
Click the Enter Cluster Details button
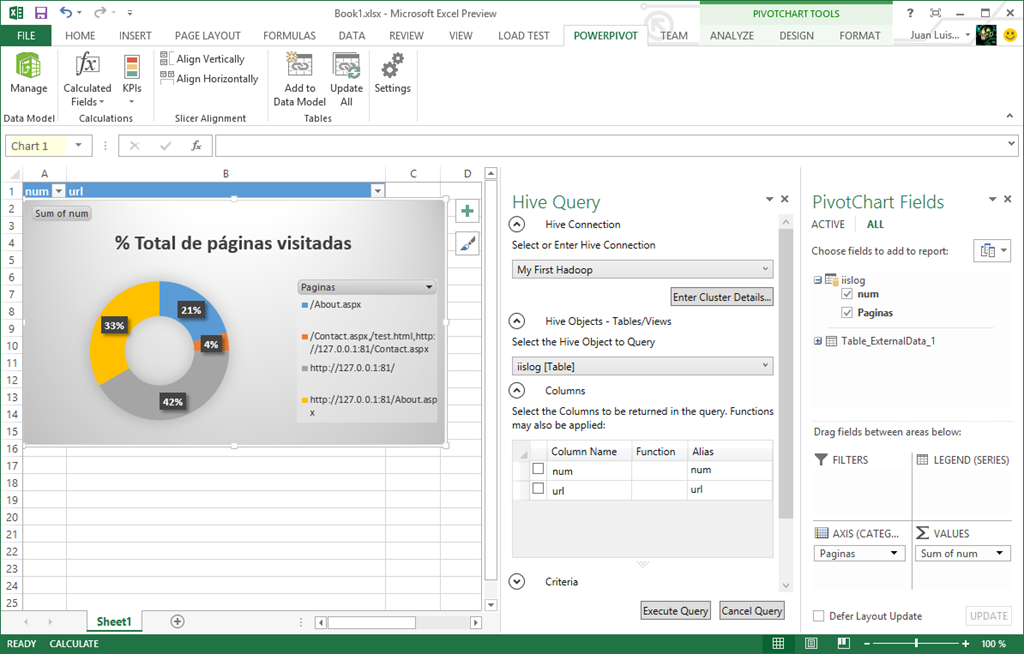click(722, 297)
